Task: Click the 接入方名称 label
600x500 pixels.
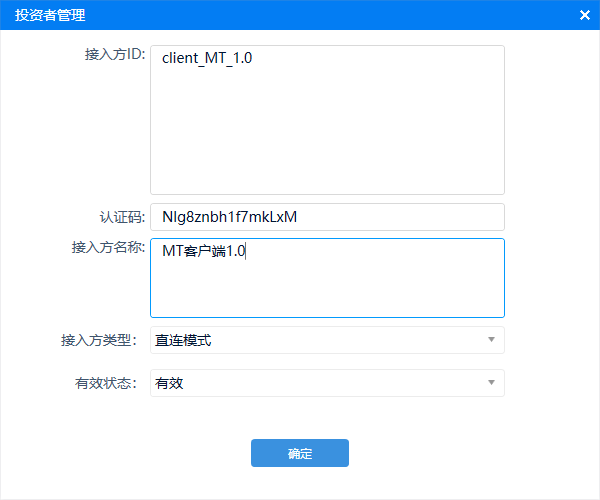Action: pos(109,247)
